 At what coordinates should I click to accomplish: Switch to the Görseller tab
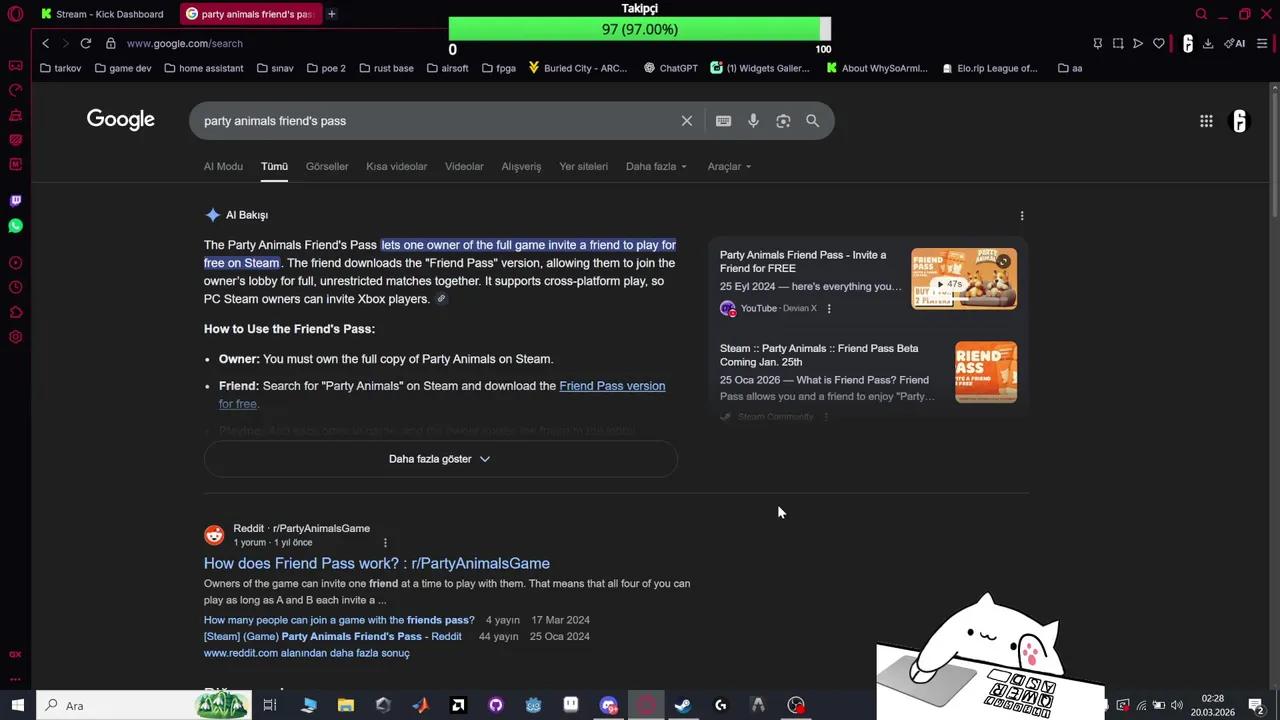pyautogui.click(x=327, y=166)
